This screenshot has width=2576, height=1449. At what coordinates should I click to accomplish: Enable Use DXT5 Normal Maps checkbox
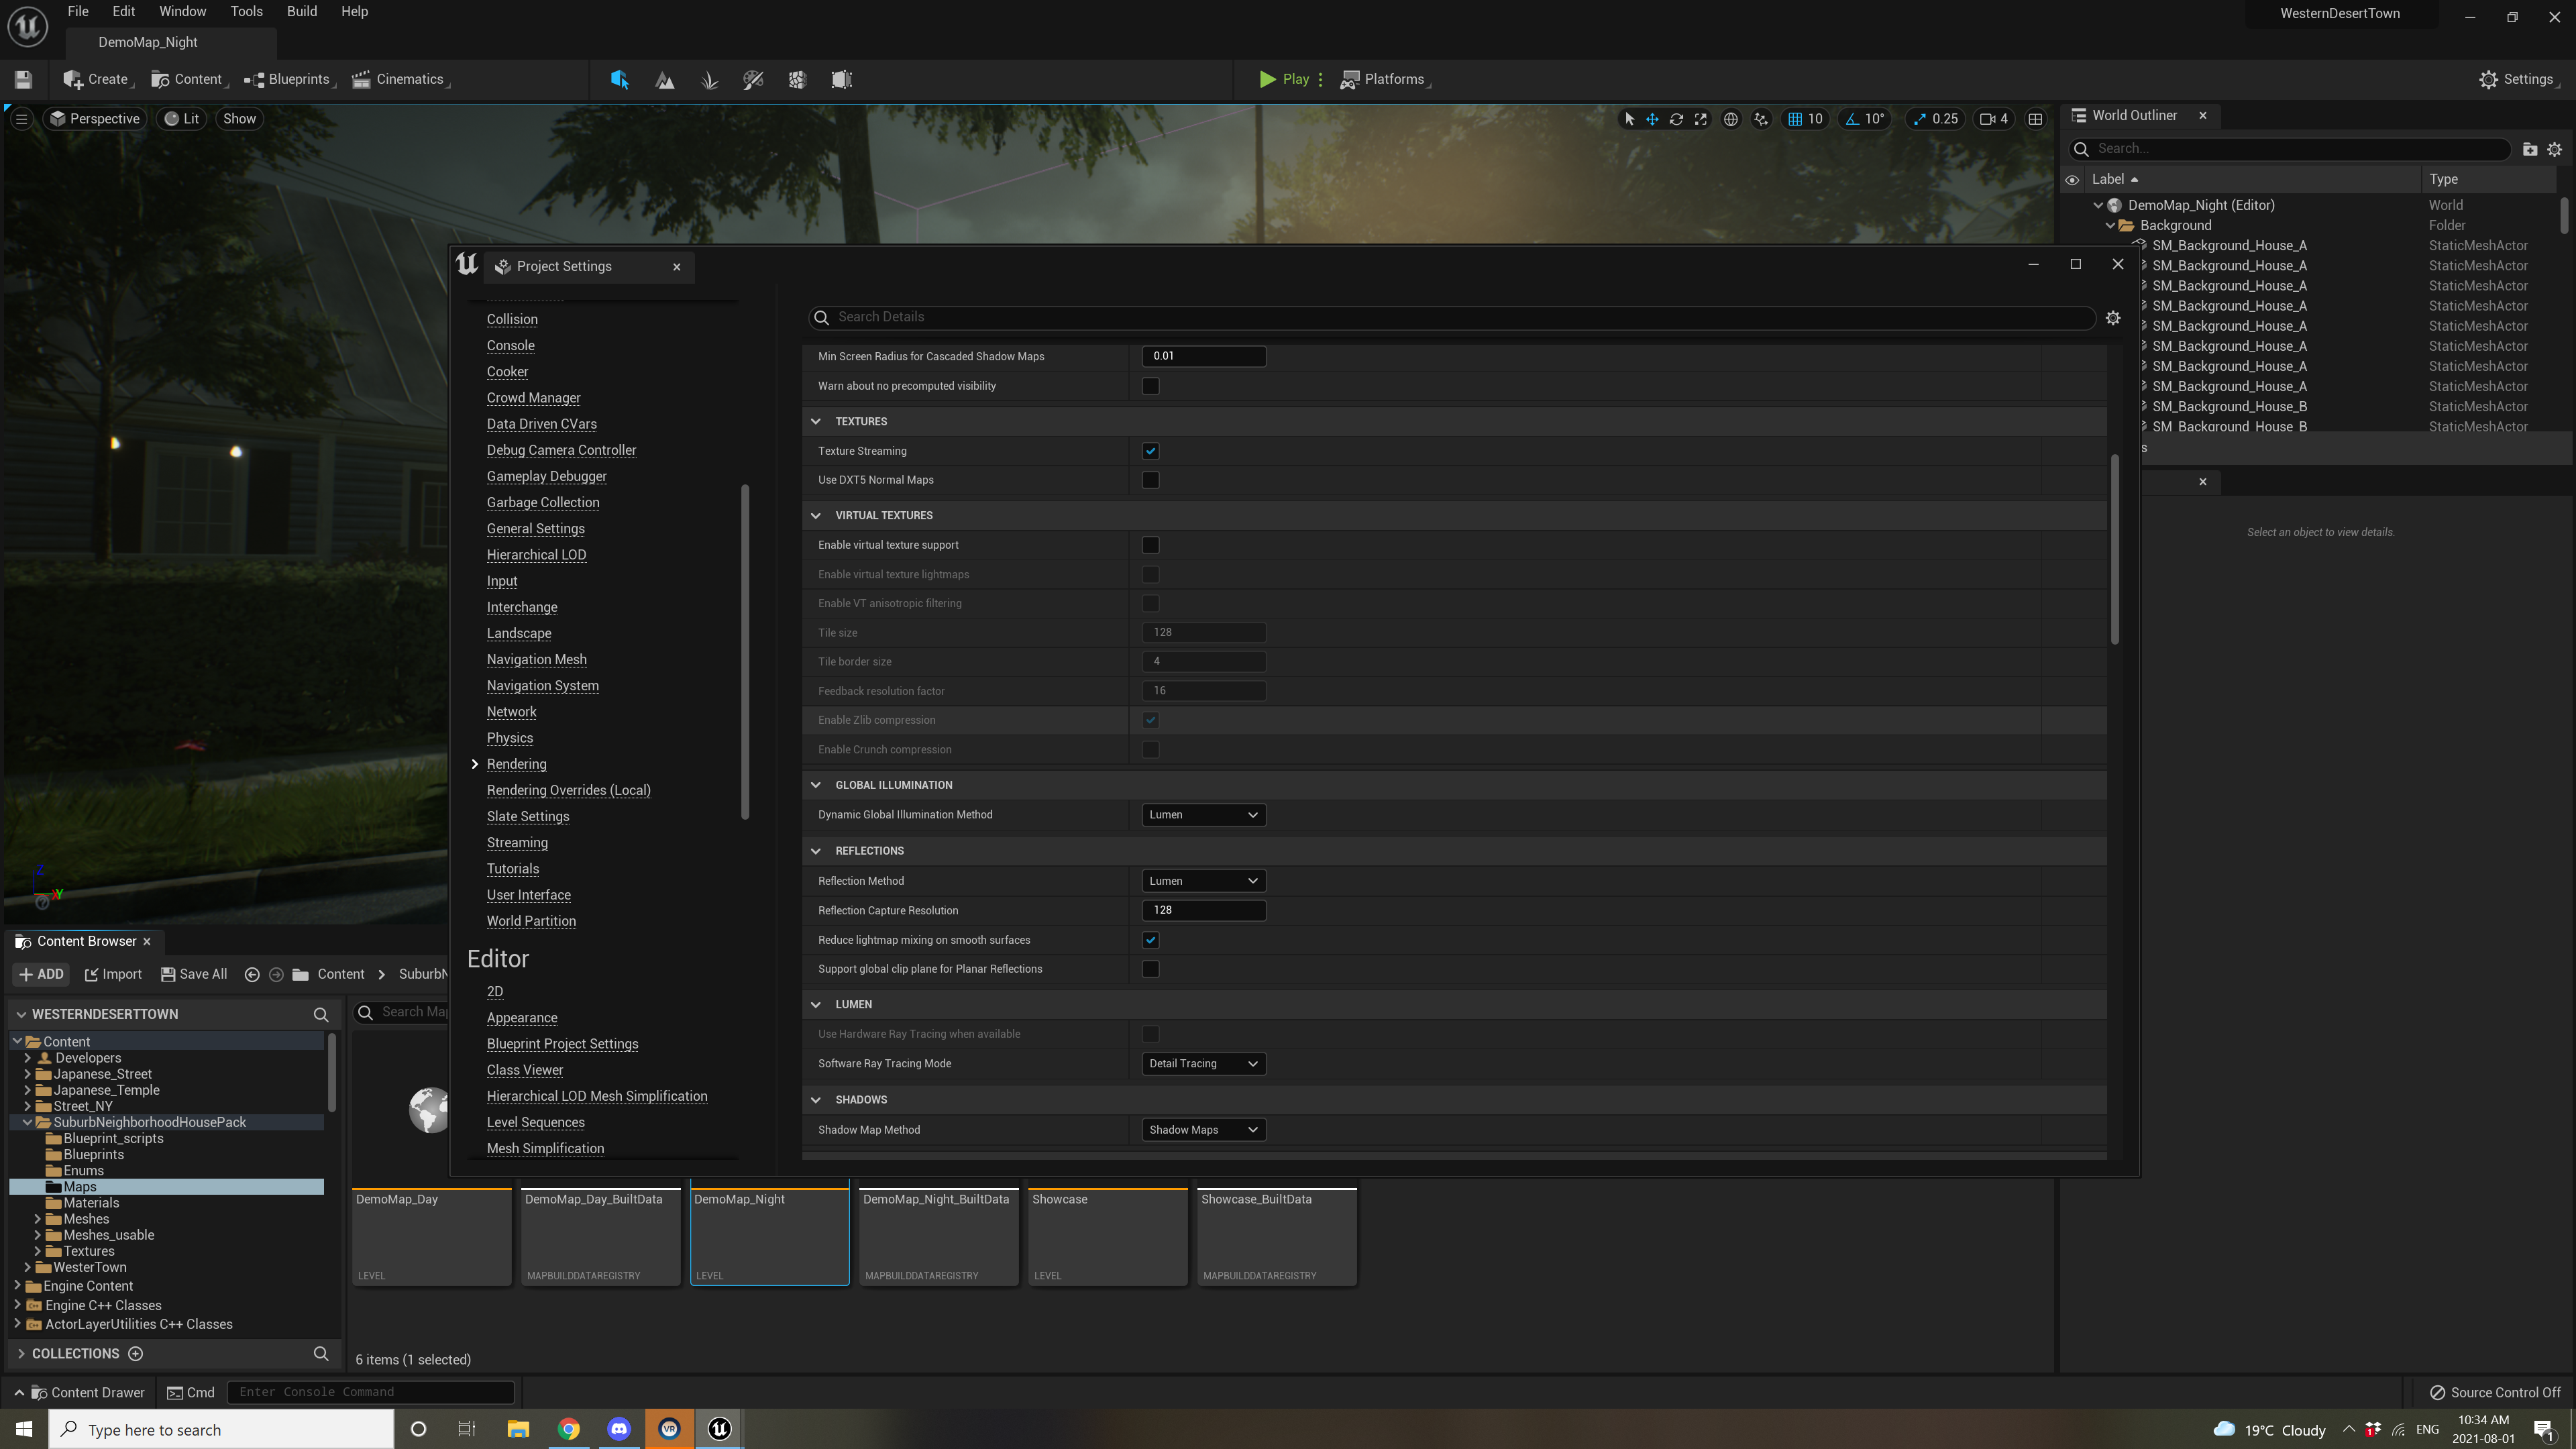[x=1151, y=479]
